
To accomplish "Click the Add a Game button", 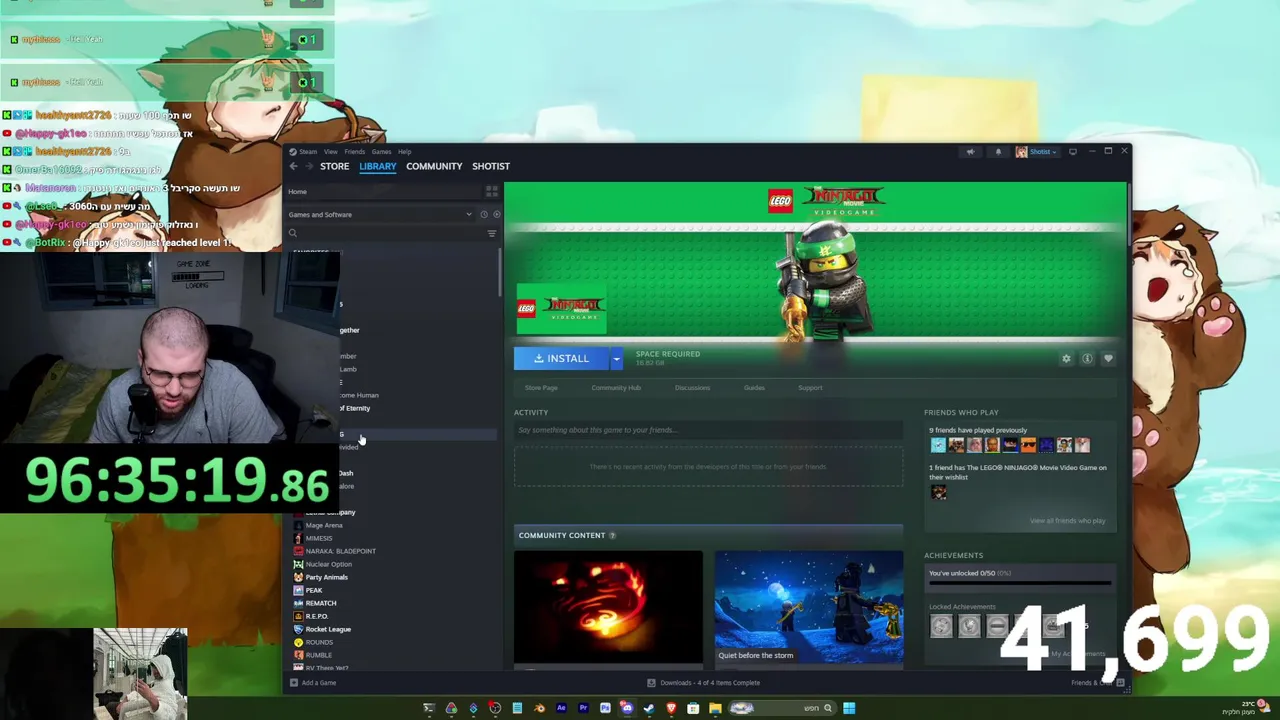I will 312,683.
